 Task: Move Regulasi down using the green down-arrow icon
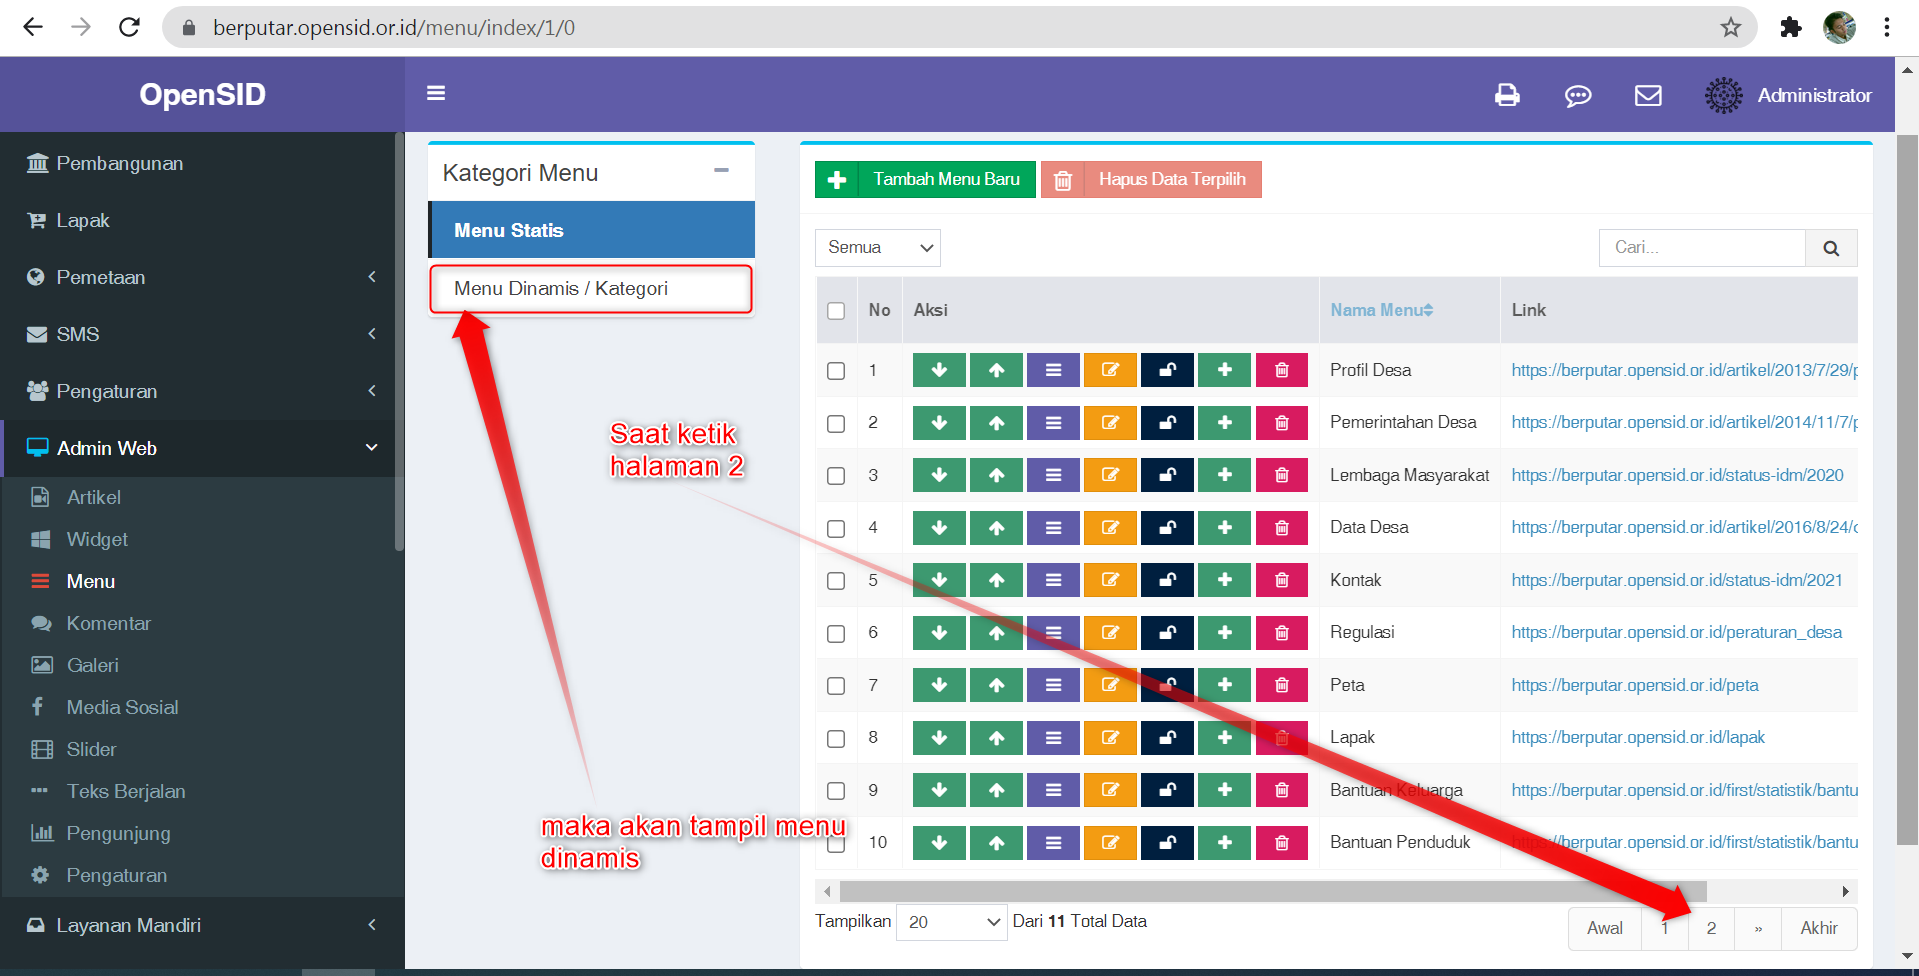click(x=938, y=632)
